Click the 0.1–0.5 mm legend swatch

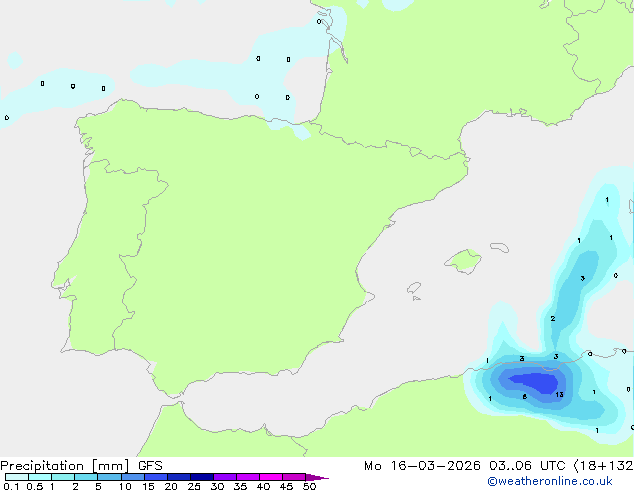click(x=17, y=477)
